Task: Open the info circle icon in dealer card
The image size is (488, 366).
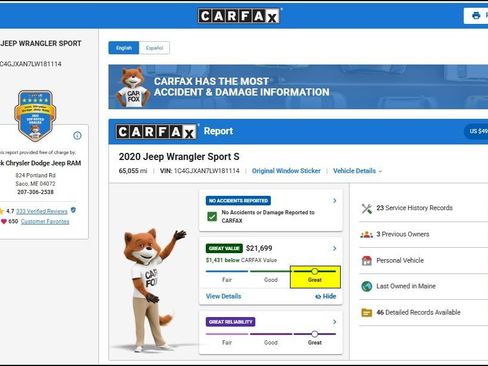Action: tap(77, 135)
